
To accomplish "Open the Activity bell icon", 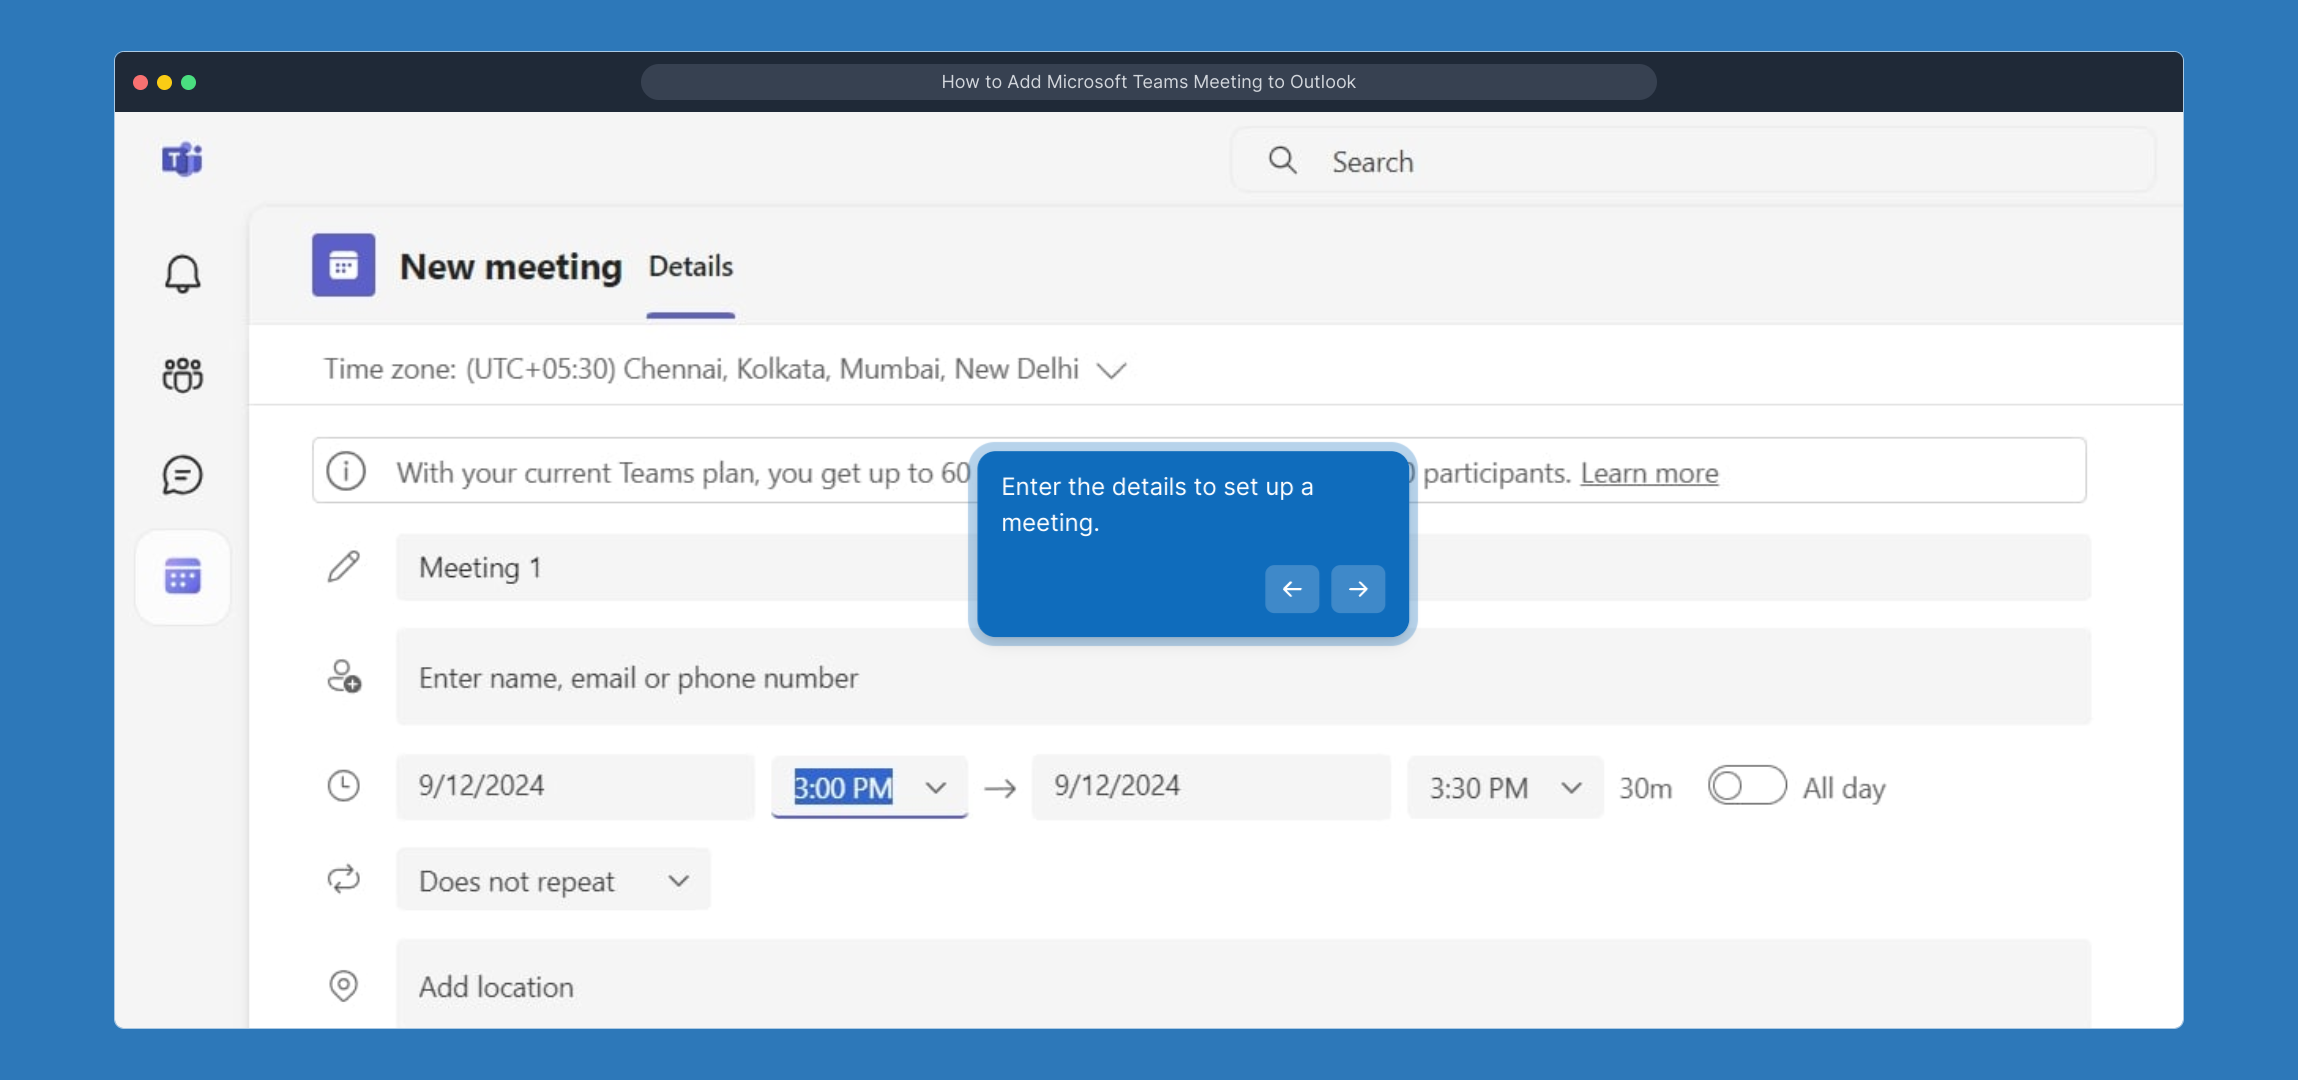I will (182, 274).
